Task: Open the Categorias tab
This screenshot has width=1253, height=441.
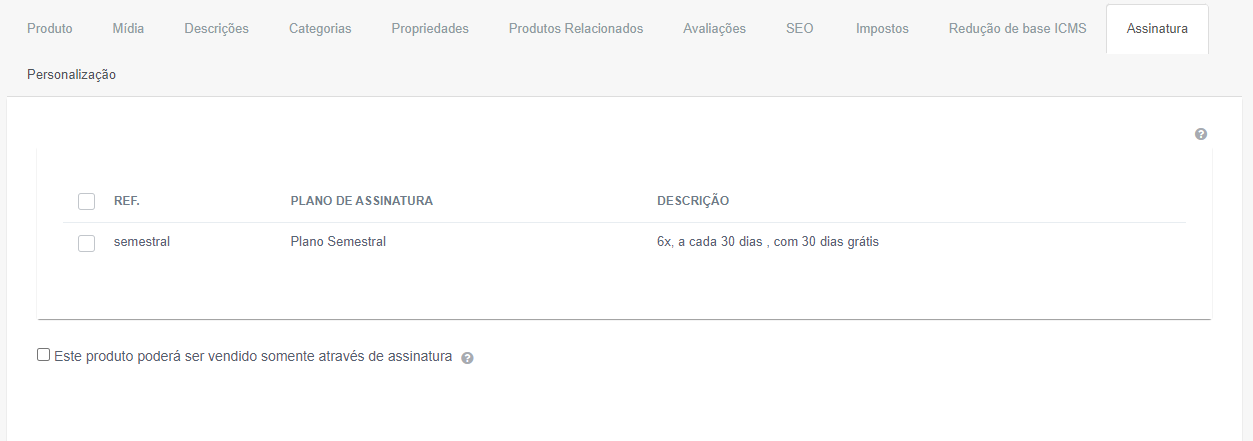Action: click(x=320, y=29)
